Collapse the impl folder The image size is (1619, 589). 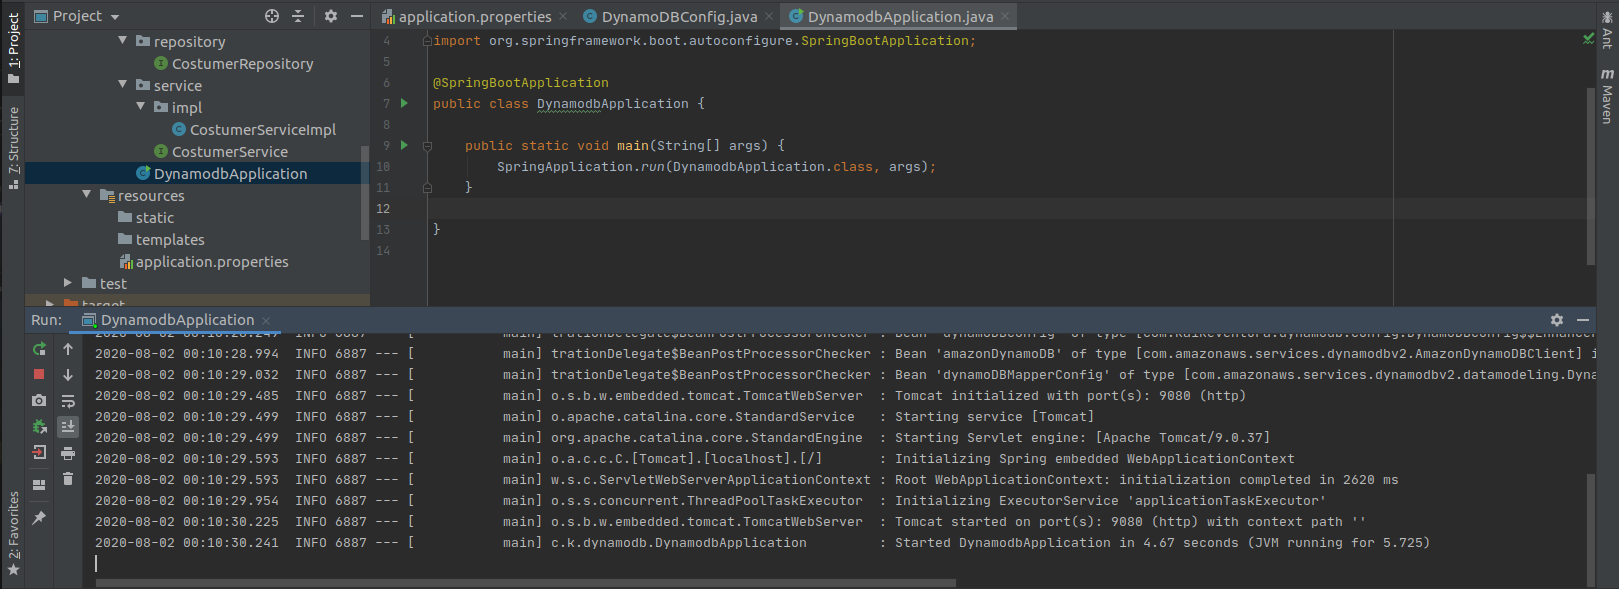[141, 106]
